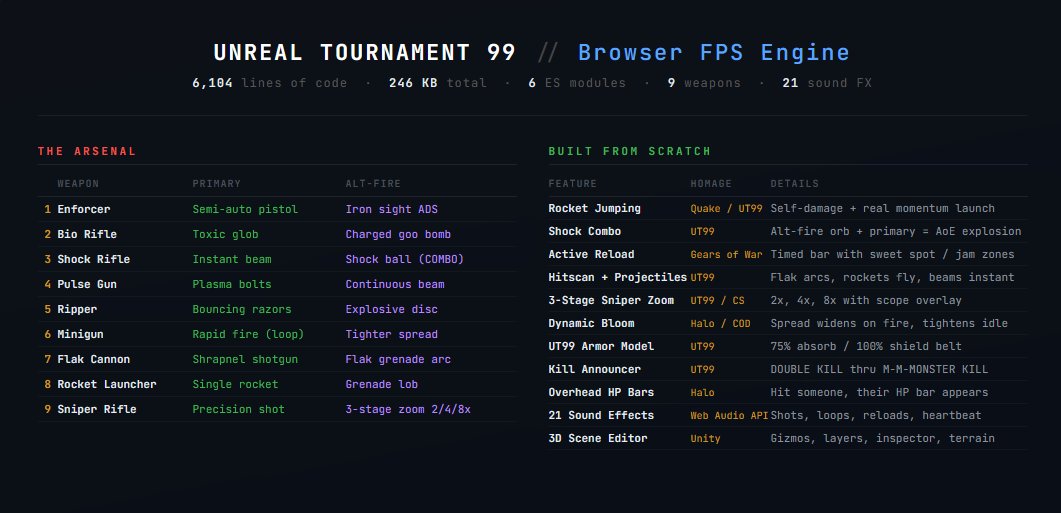Click the 'Gears of War' homage cell
Screen dimensions: 1061x513
point(727,254)
